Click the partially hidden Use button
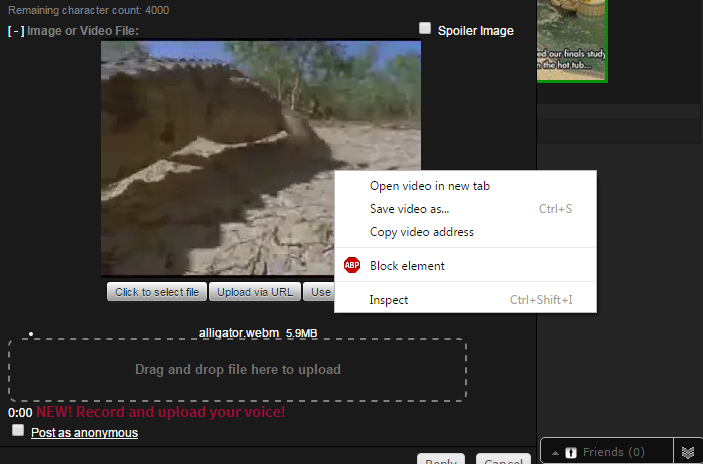This screenshot has height=464, width=703. click(x=319, y=292)
